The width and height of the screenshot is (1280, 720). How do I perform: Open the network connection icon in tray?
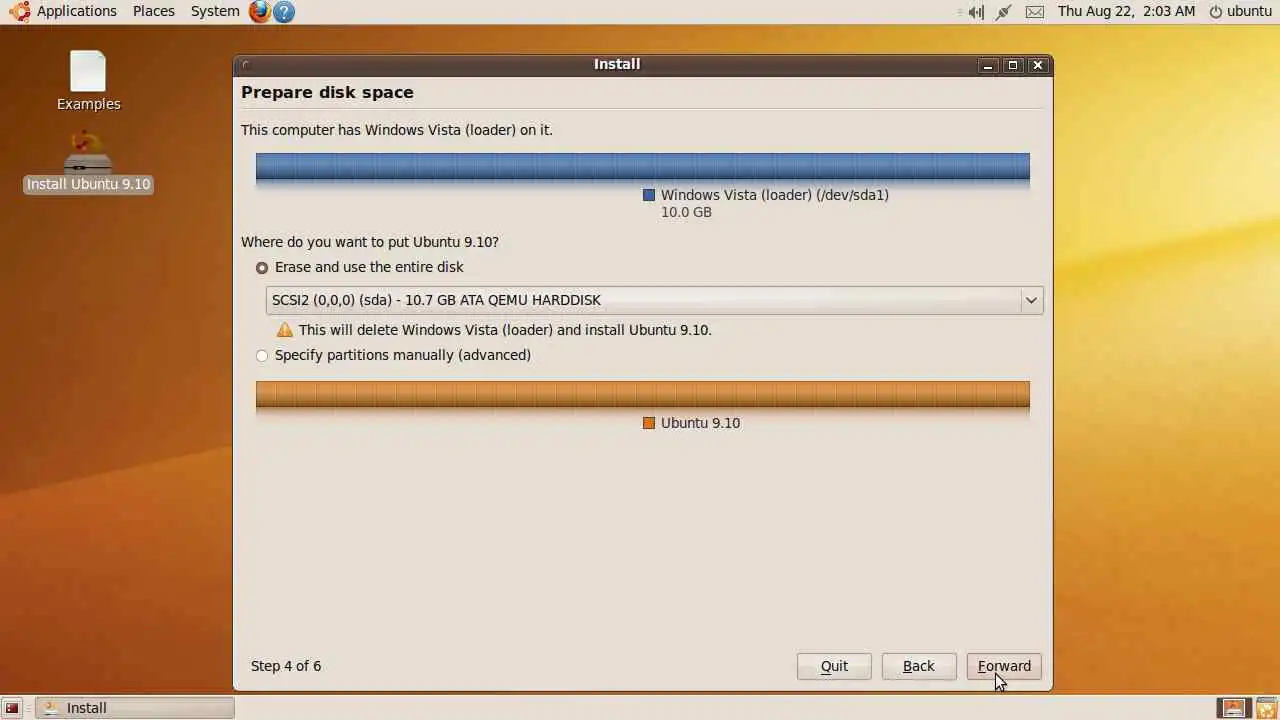click(1004, 12)
